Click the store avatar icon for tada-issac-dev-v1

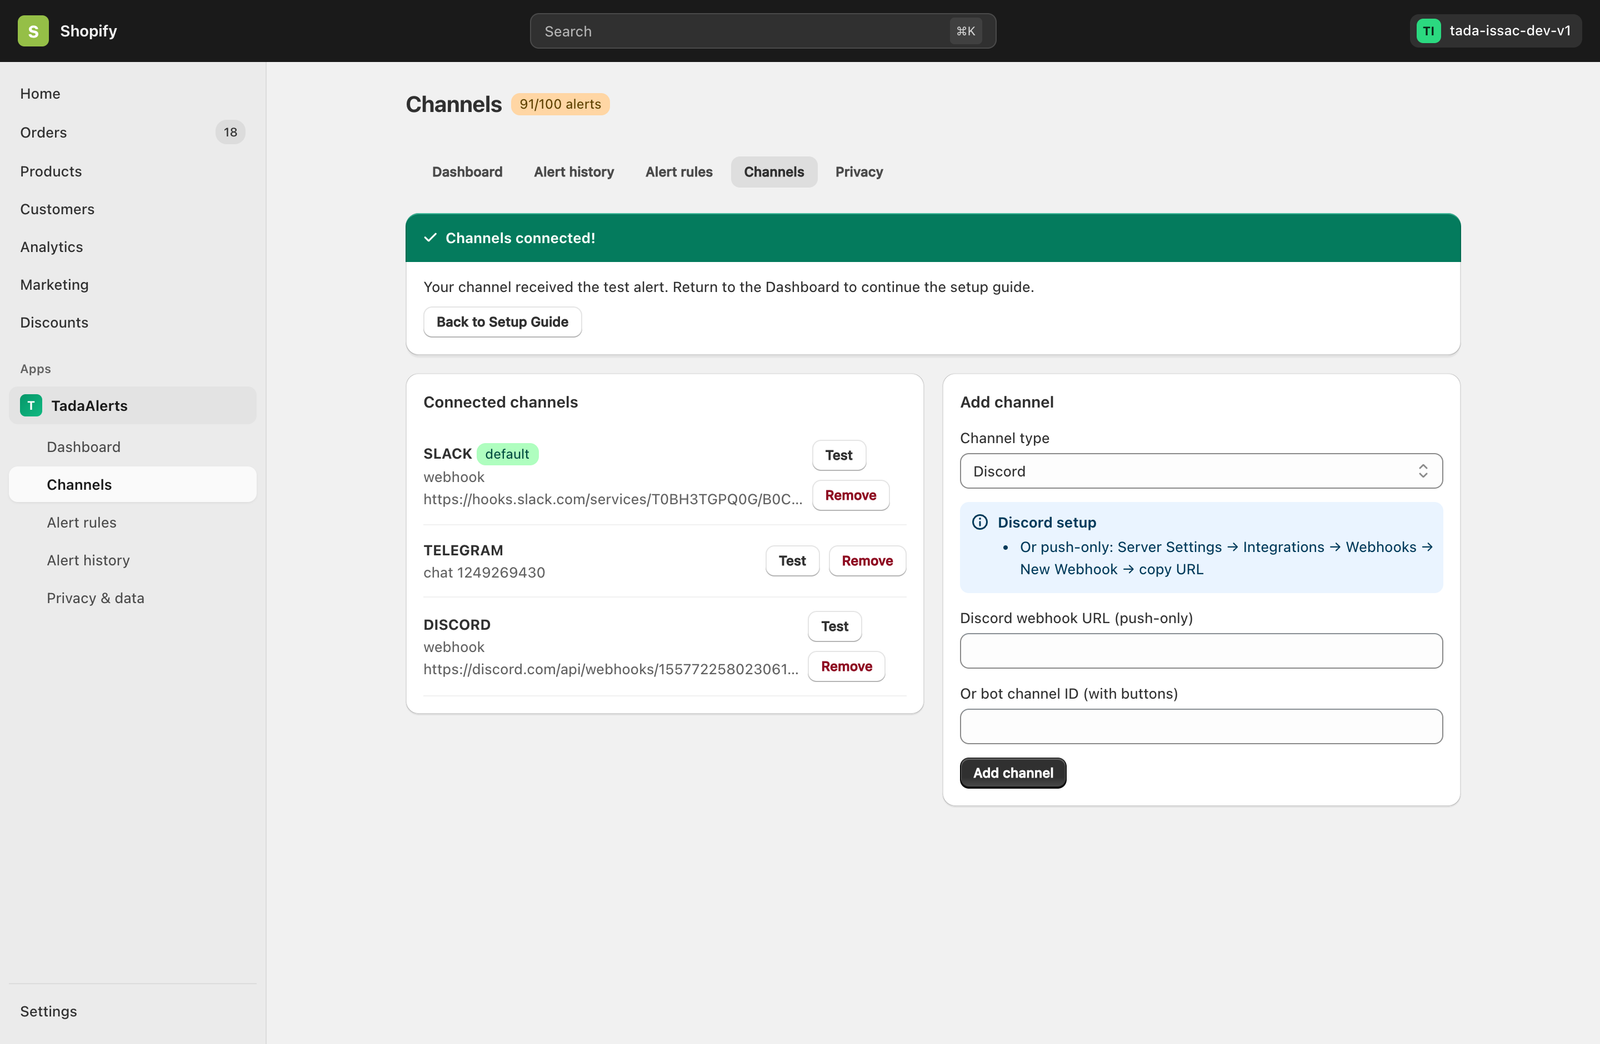click(x=1428, y=31)
